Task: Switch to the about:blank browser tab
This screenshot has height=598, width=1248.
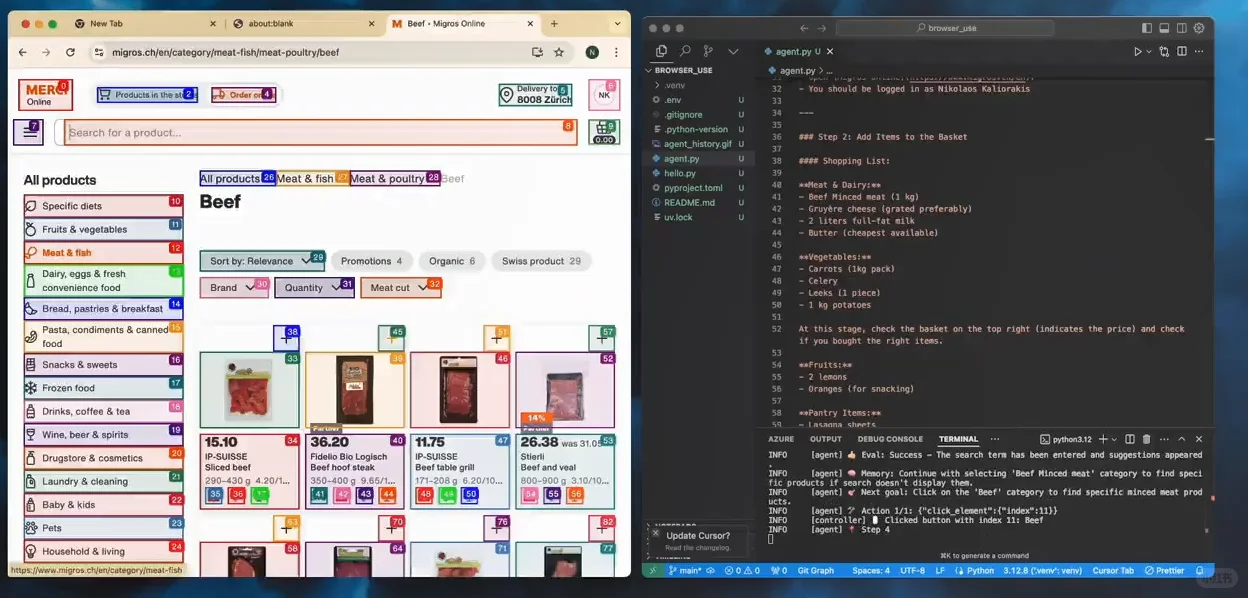Action: click(305, 23)
